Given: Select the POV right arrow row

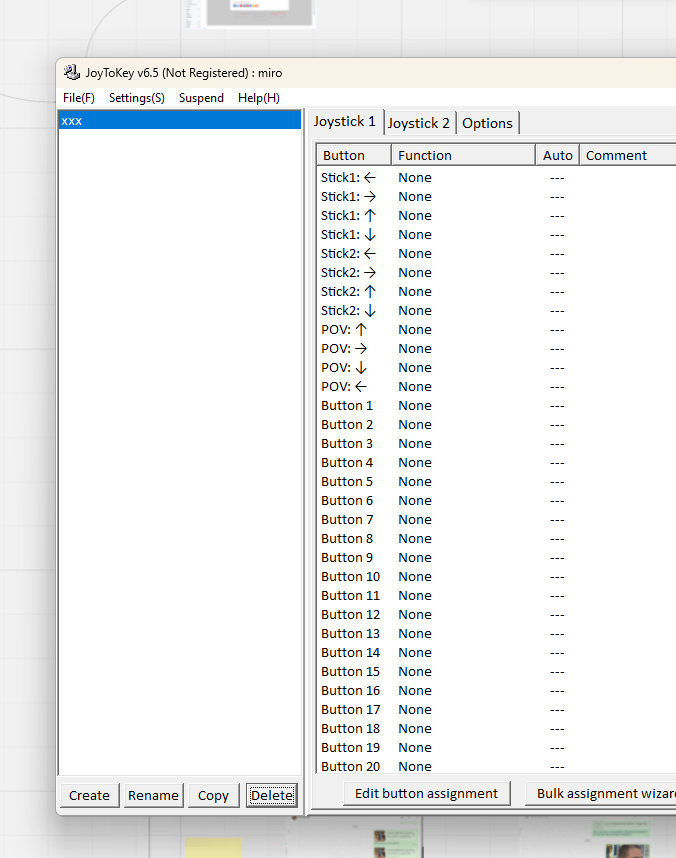Looking at the screenshot, I should 496,349.
